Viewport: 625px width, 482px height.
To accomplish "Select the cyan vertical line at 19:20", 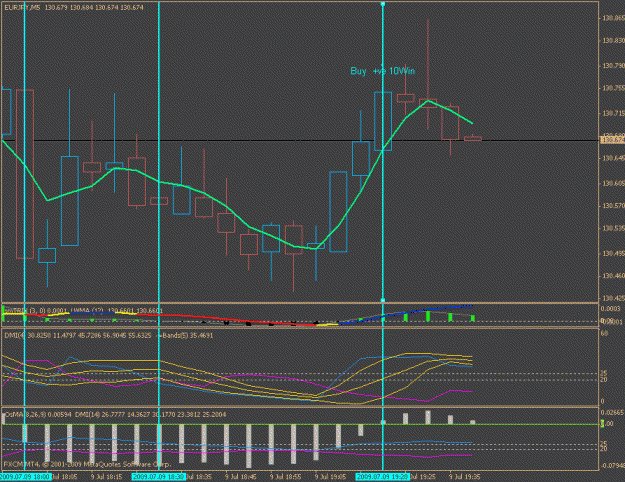I will point(383,151).
